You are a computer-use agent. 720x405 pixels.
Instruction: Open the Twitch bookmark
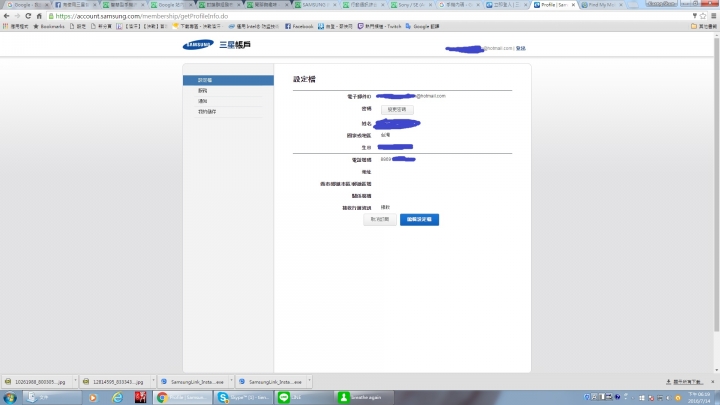click(379, 27)
